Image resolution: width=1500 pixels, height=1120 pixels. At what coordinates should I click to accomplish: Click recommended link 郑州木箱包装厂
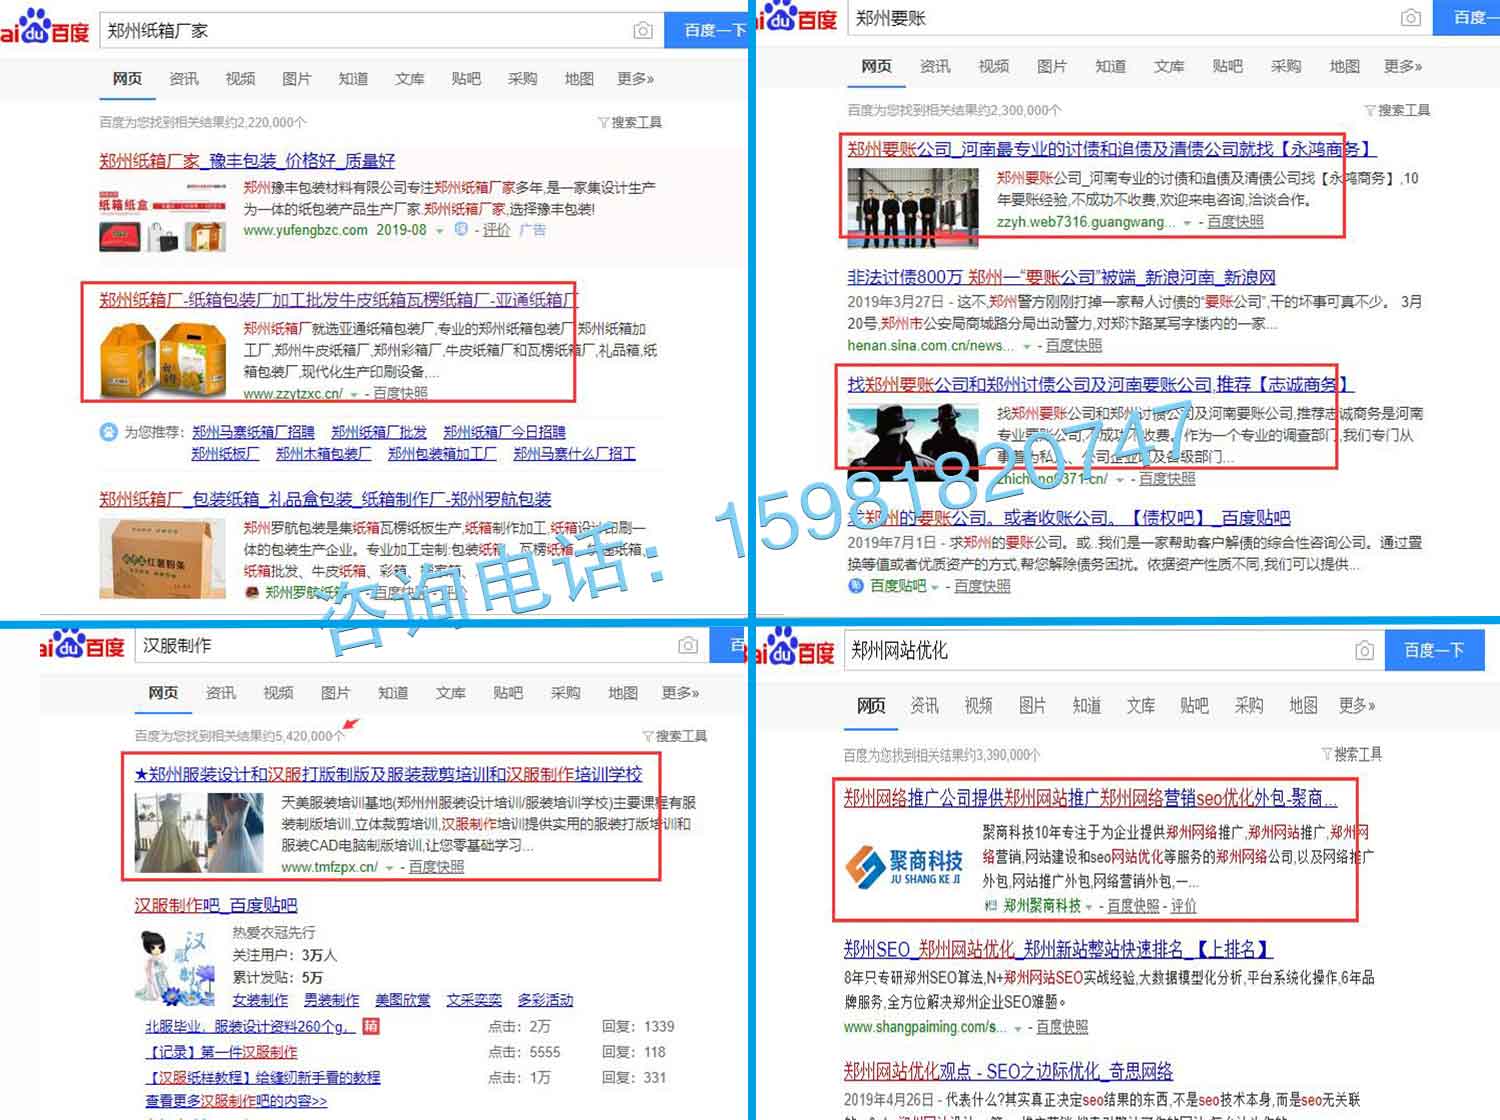[x=323, y=454]
